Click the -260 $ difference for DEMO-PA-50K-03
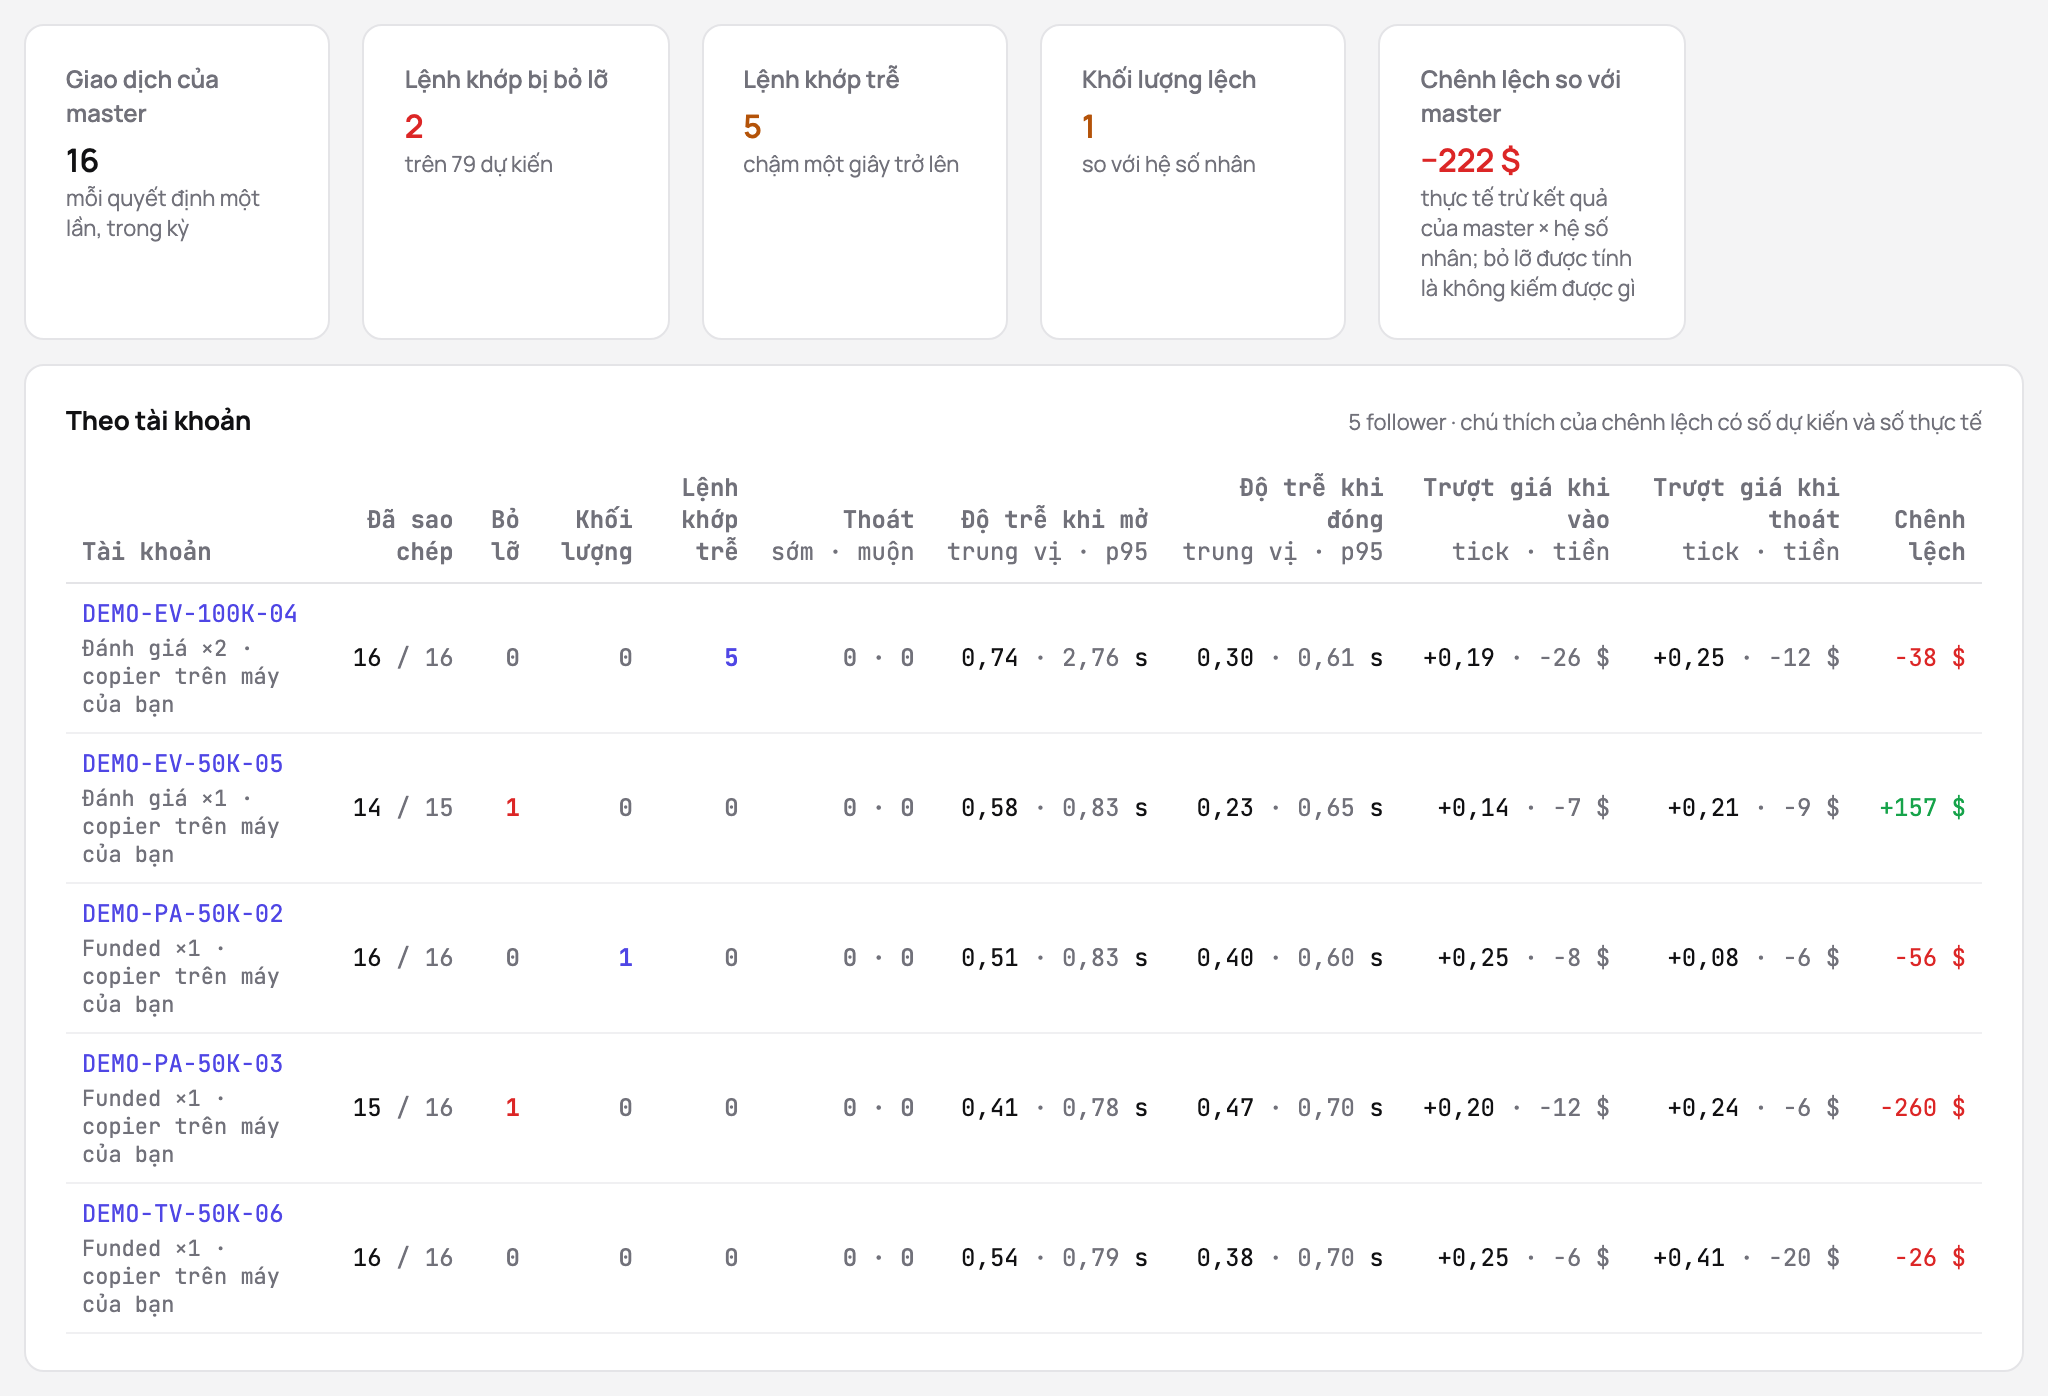This screenshot has height=1396, width=2048. [1922, 1108]
